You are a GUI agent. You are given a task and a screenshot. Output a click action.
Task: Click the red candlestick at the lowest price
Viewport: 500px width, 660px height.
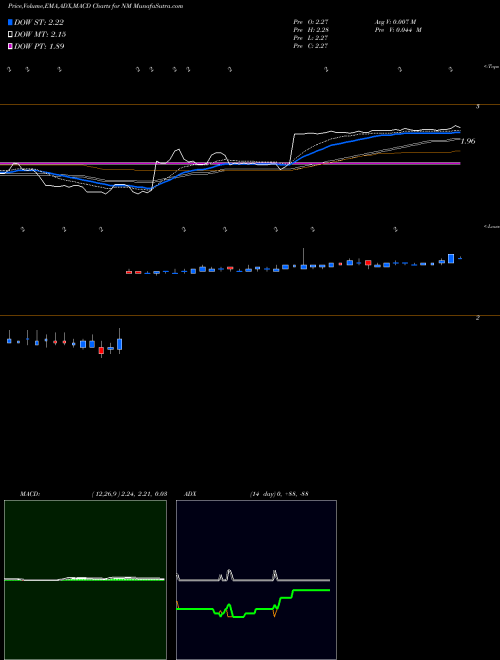tap(101, 350)
